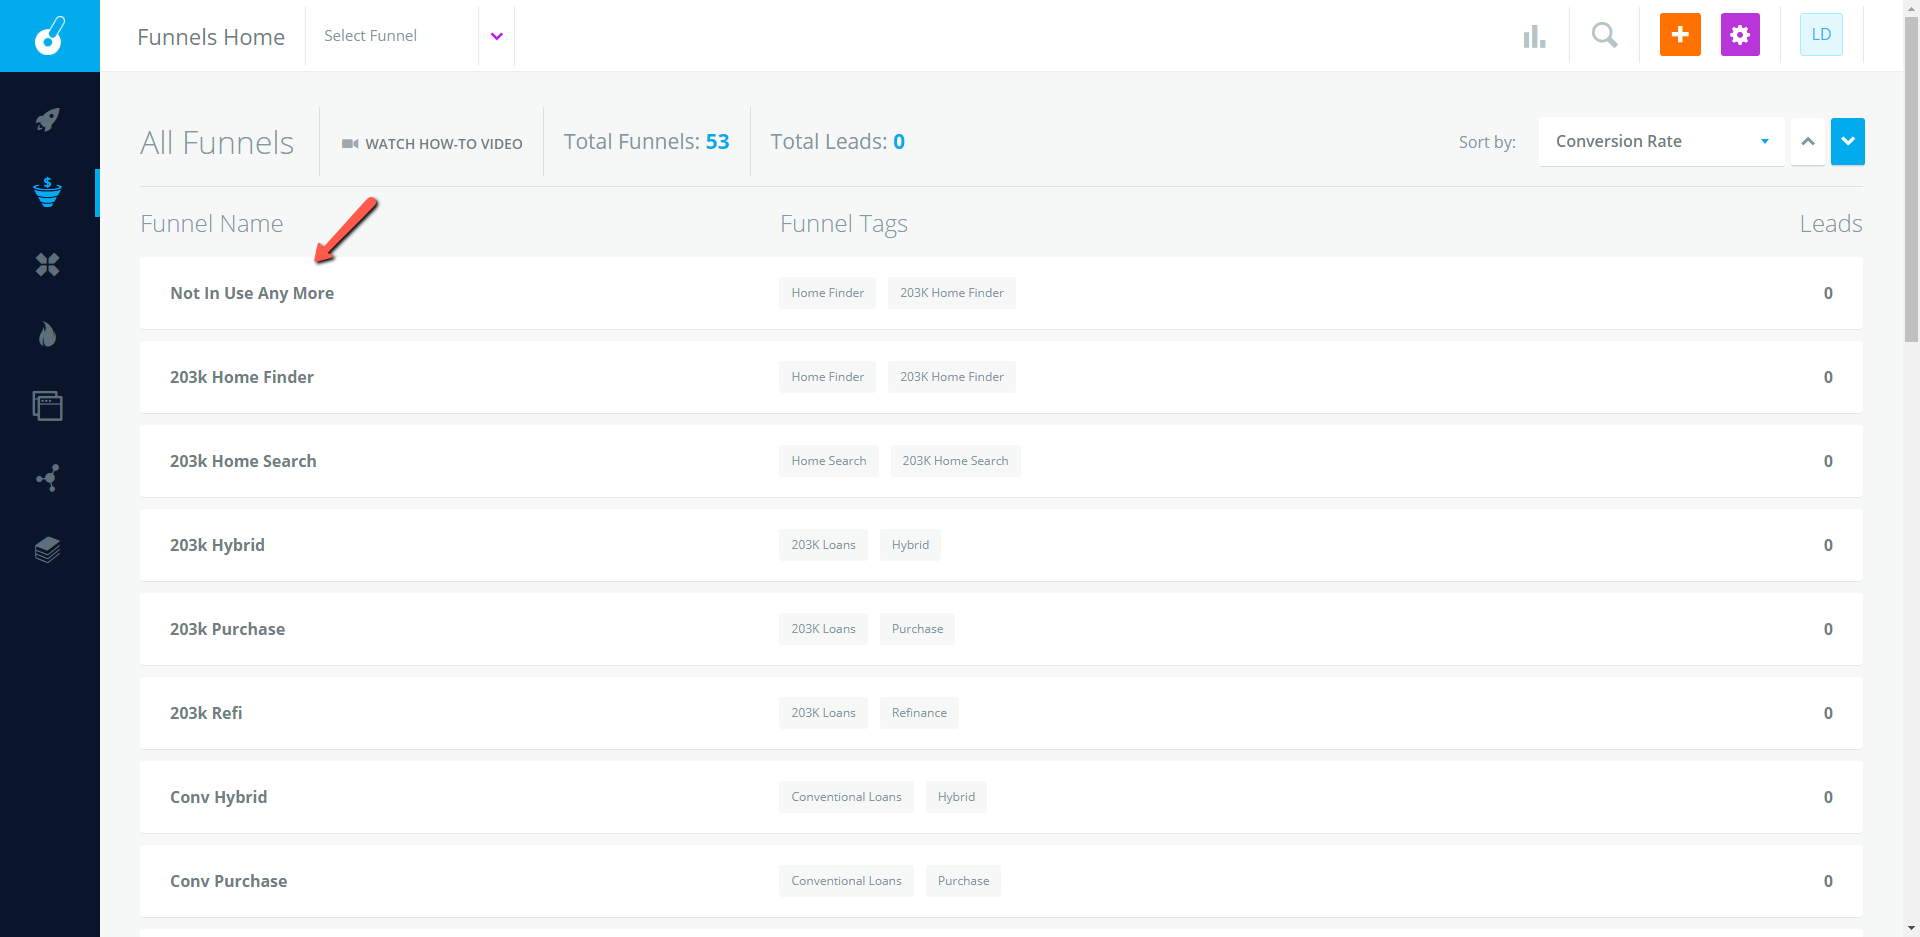Image resolution: width=1920 pixels, height=937 pixels.
Task: Sort descending with the blue down arrow
Action: (x=1847, y=142)
